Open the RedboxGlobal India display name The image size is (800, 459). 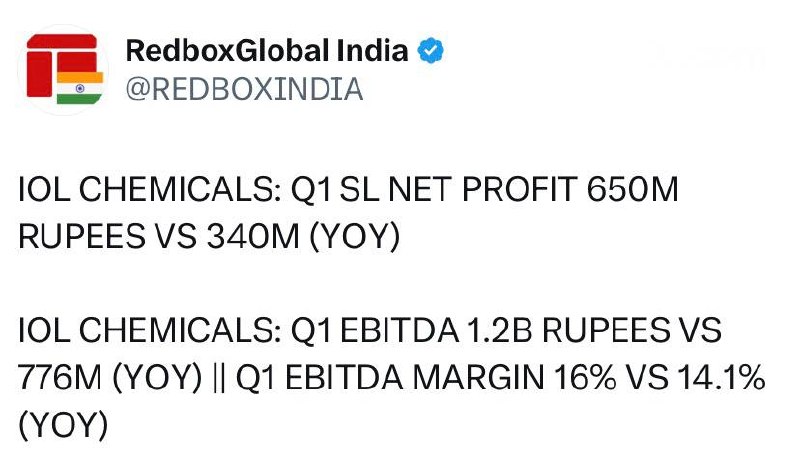267,50
